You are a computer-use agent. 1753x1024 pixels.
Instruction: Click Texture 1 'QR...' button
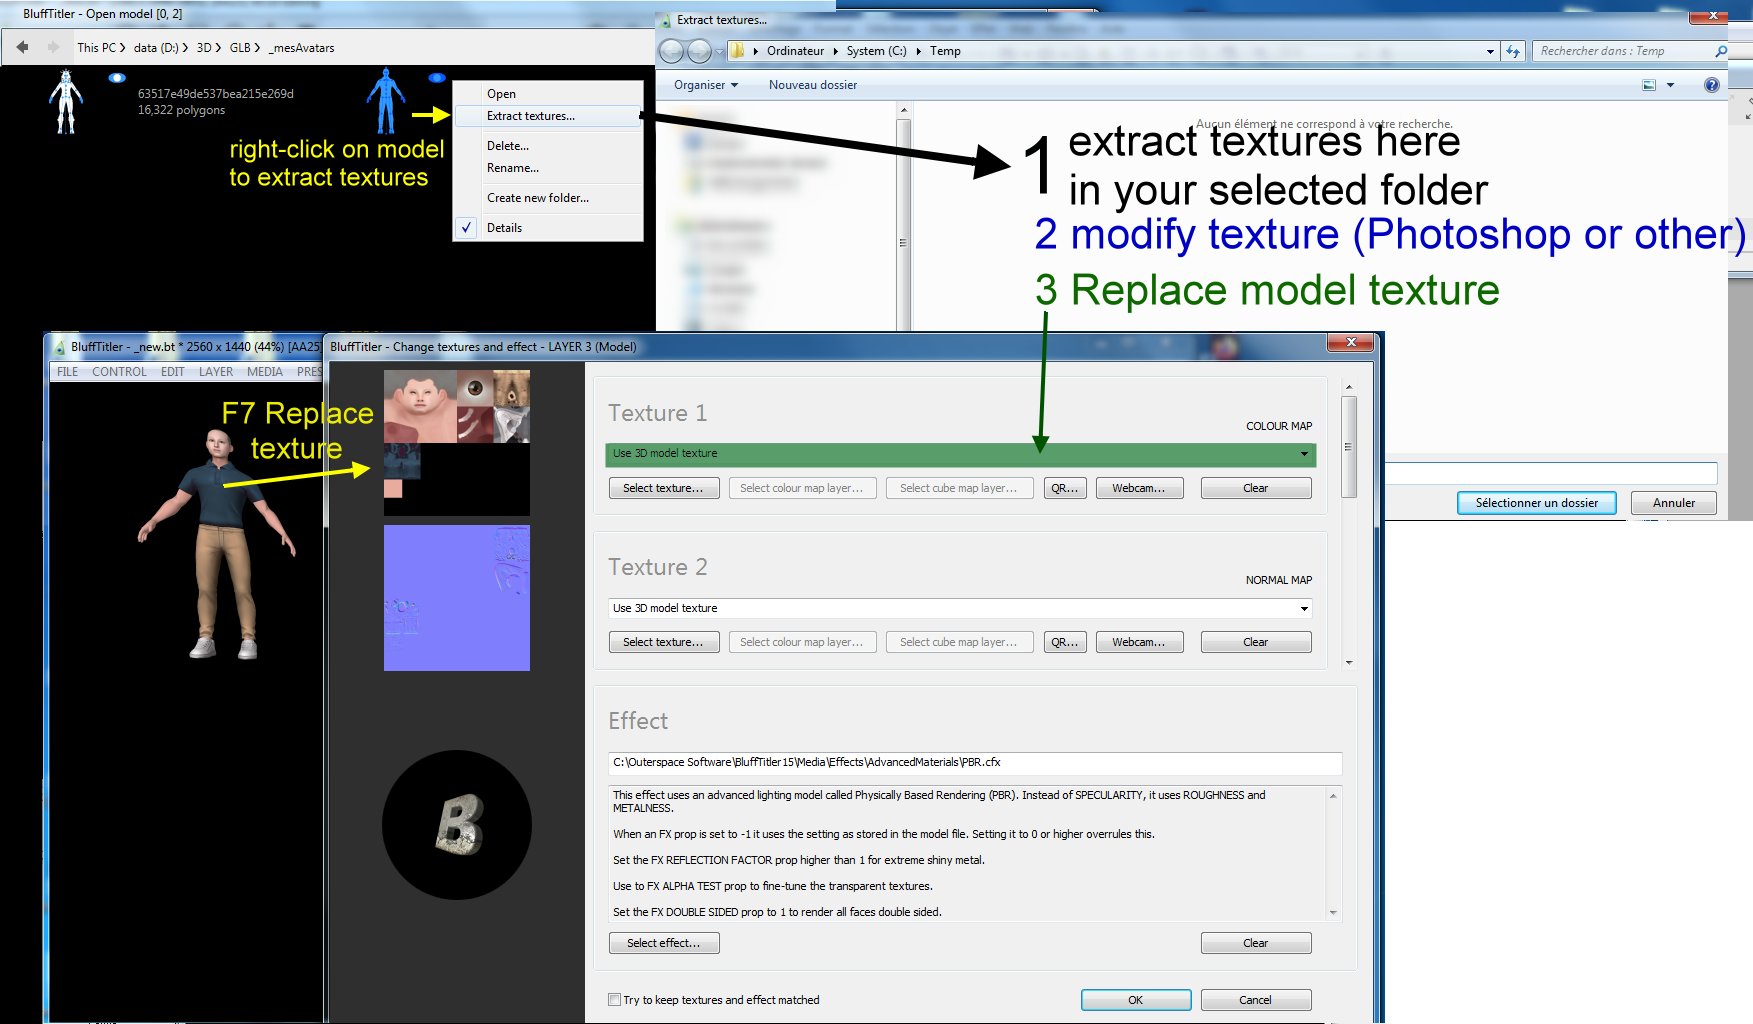tap(1065, 488)
